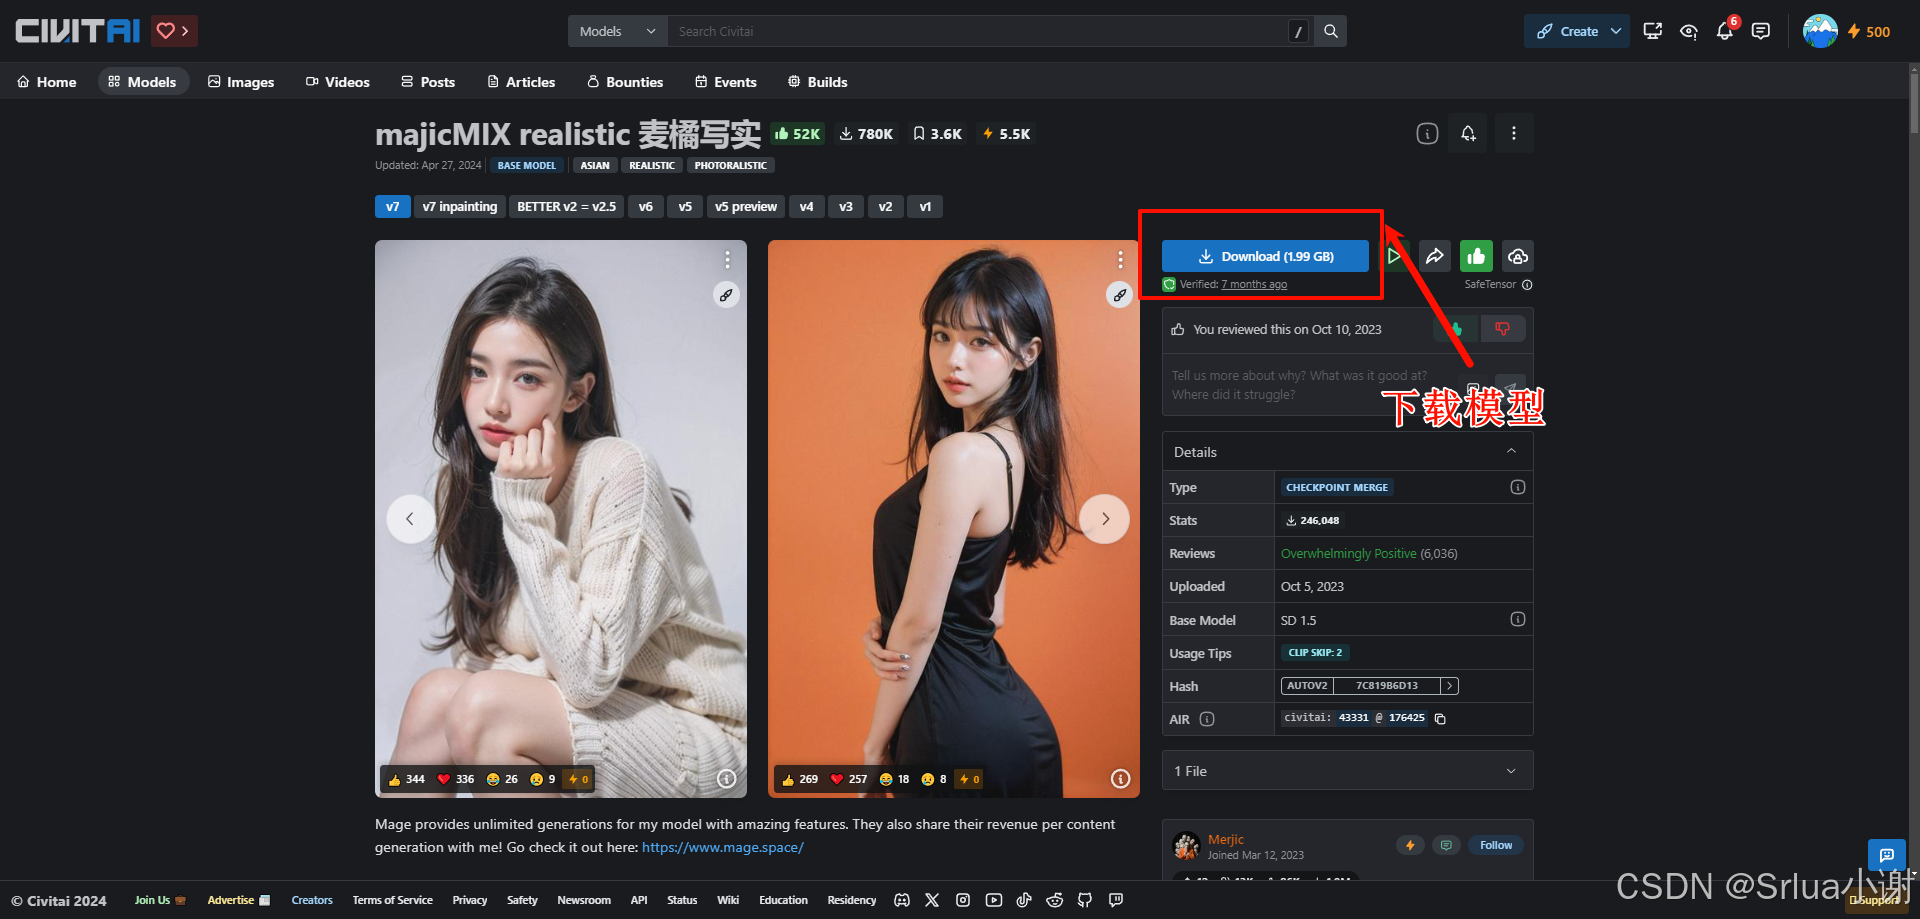Copy the AIR identifier
Viewport: 1920px width, 919px height.
1440,719
